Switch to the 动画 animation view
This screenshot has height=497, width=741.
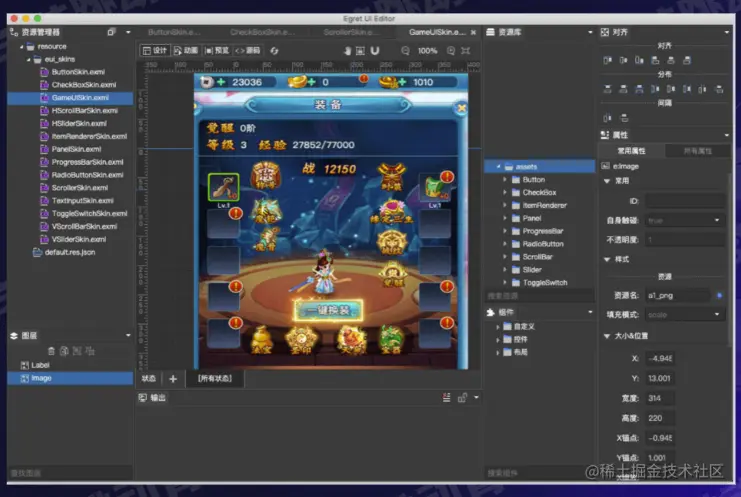186,51
